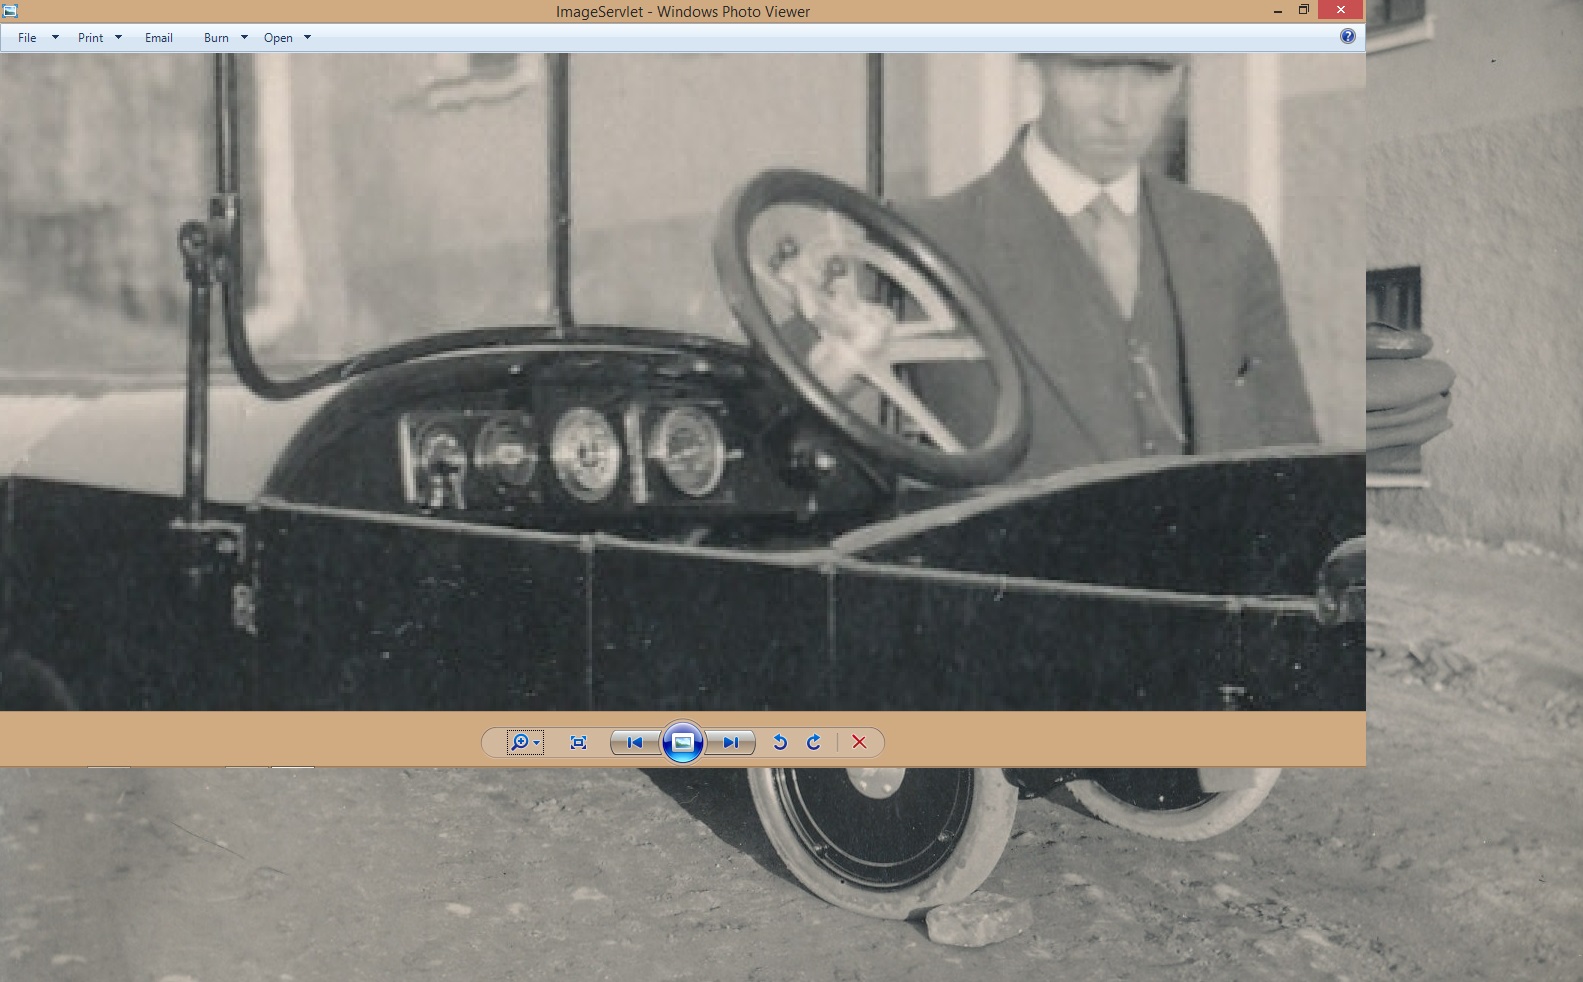Rotate the image clockwise
This screenshot has width=1583, height=982.
[814, 742]
